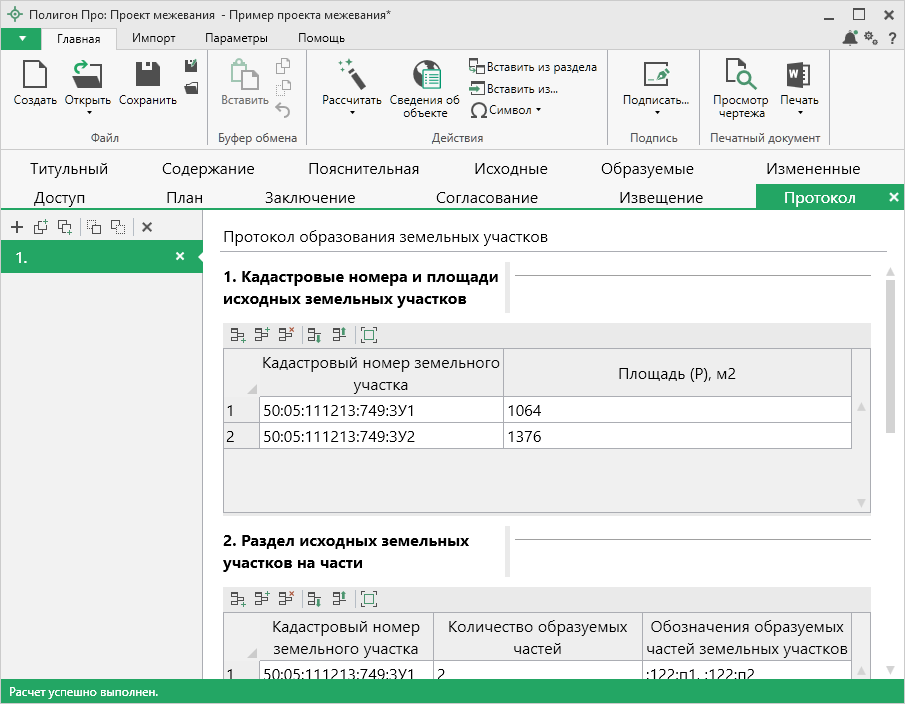The image size is (905, 704).
Task: Add new section with plus icon in left panel
Action: pyautogui.click(x=17, y=227)
